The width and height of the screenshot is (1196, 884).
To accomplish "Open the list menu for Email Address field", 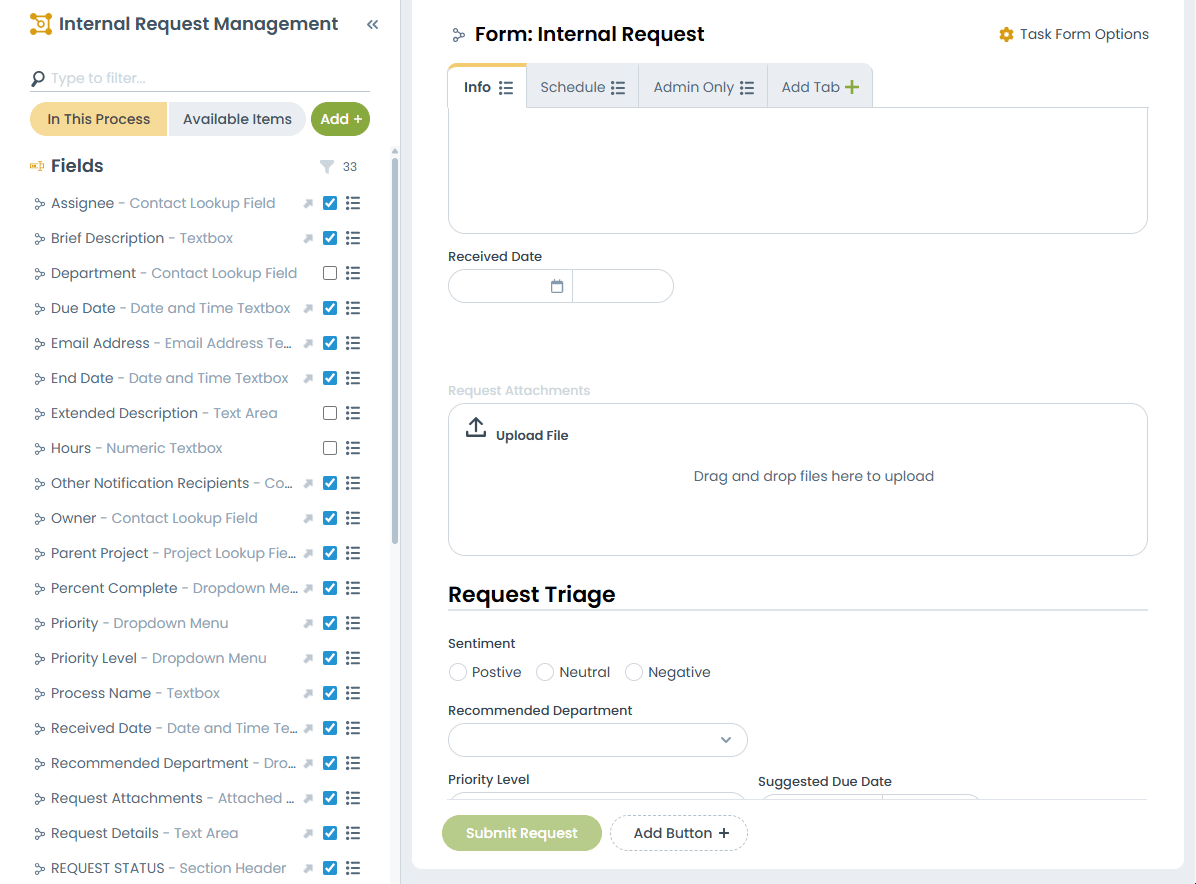I will [352, 343].
